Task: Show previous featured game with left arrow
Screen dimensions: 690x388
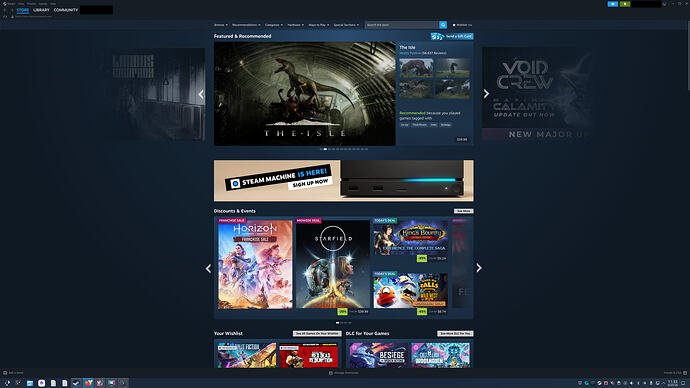Action: (x=201, y=94)
